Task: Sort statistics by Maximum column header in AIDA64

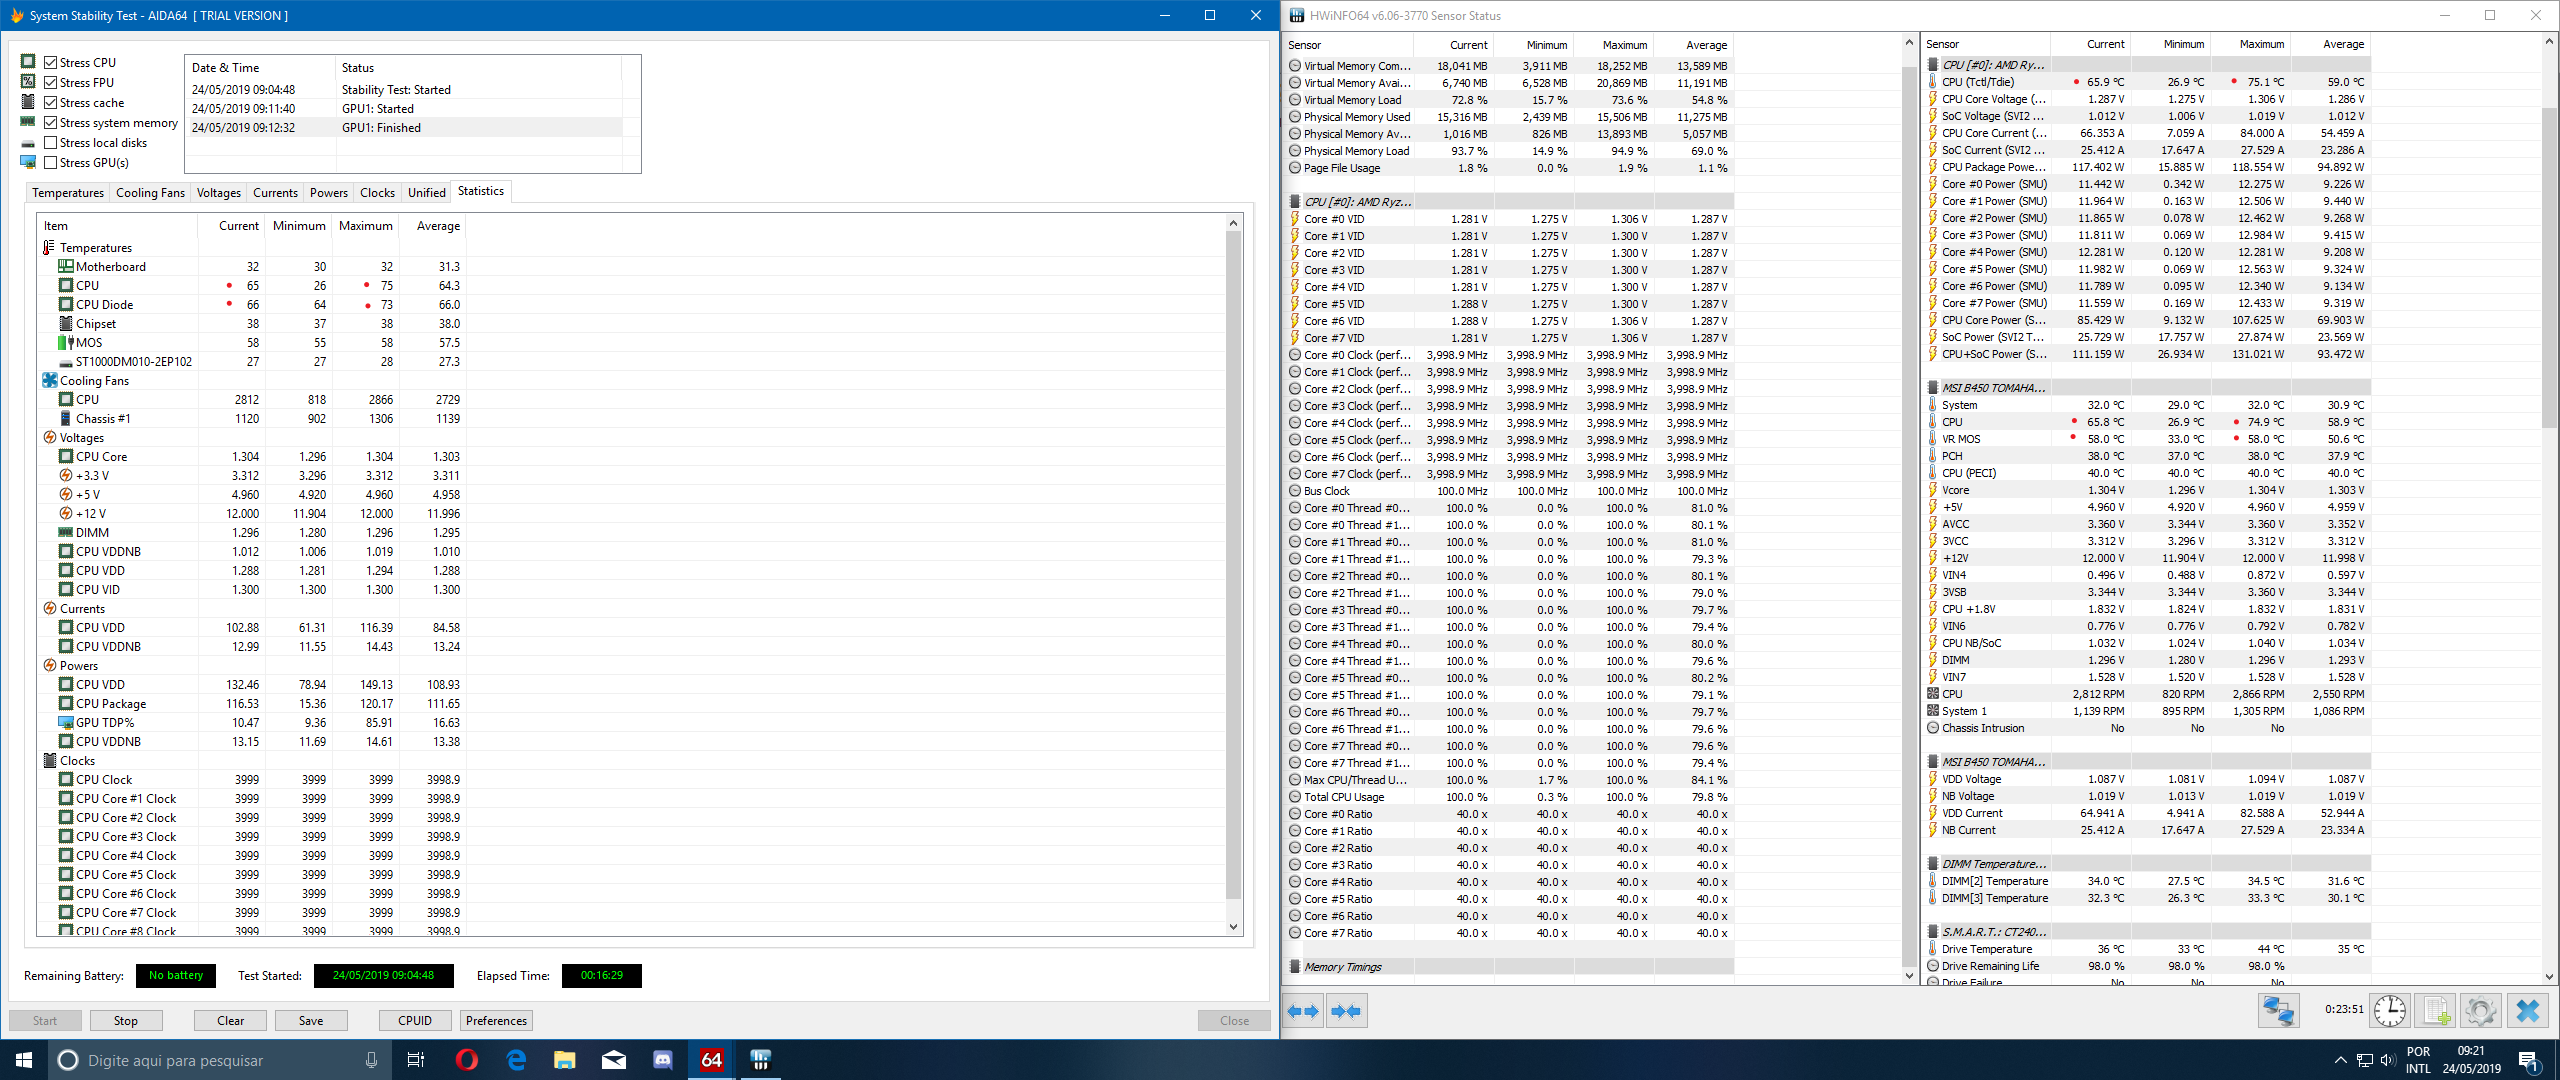Action: tap(365, 226)
